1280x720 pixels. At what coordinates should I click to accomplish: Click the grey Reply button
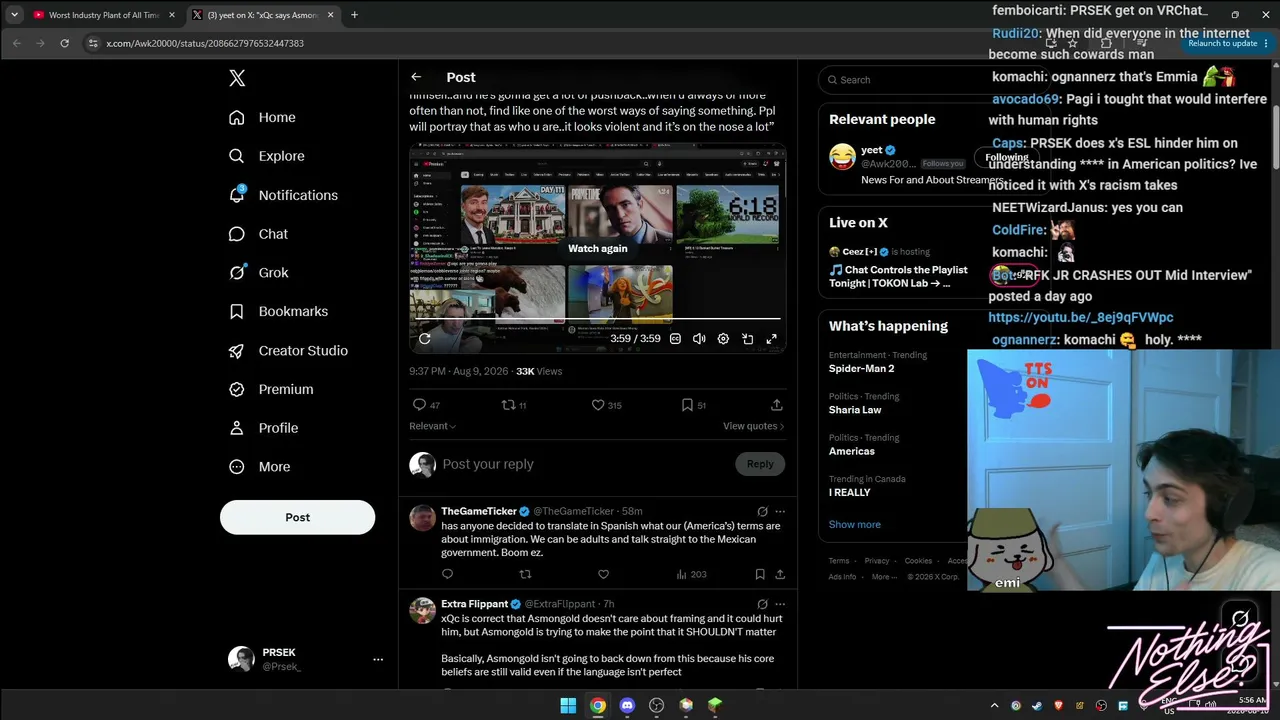(760, 464)
